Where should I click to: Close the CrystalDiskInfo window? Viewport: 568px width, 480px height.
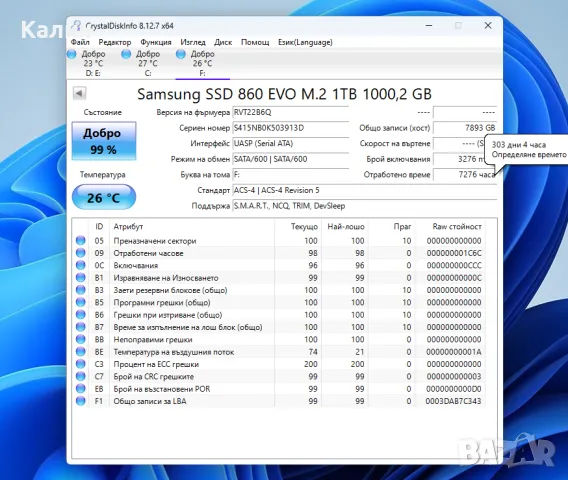[488, 26]
